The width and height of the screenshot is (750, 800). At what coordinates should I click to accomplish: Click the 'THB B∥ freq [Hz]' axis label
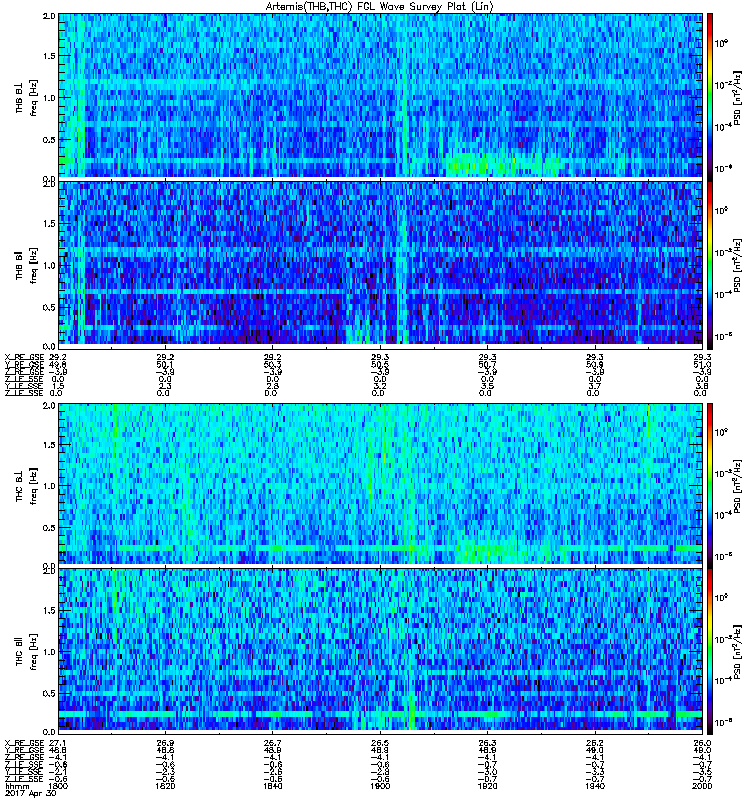pos(26,265)
